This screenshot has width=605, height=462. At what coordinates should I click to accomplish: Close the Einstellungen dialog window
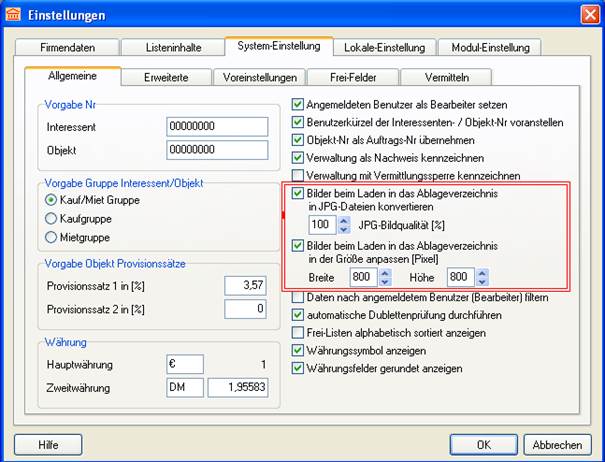point(590,15)
